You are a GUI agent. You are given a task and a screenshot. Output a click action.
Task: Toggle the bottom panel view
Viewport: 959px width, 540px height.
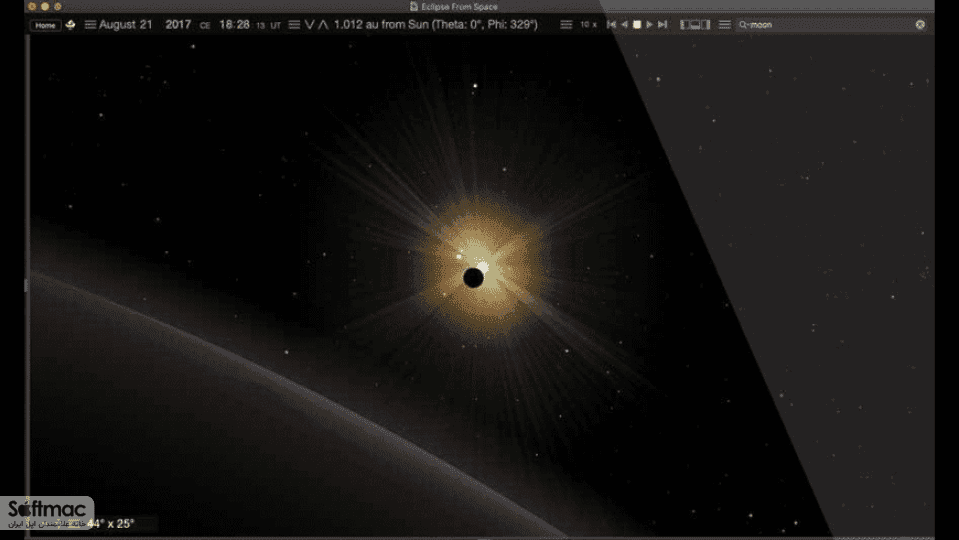pyautogui.click(x=695, y=25)
